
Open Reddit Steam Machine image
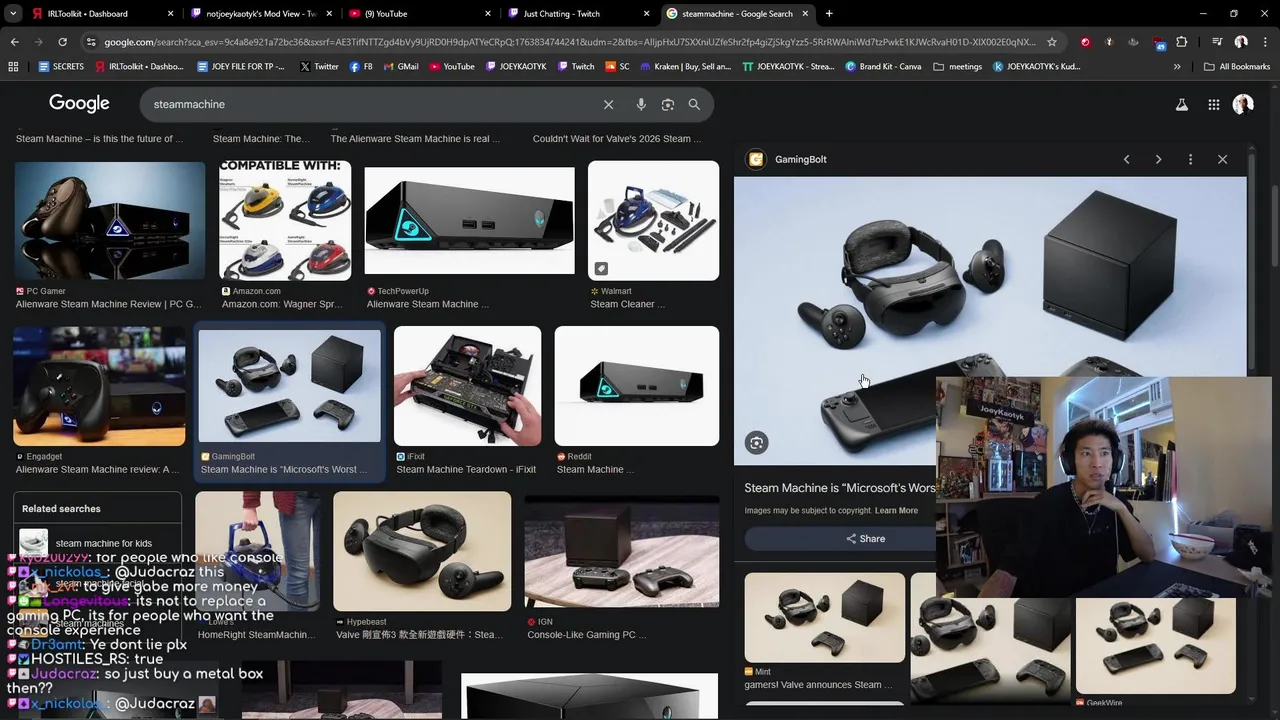point(636,386)
